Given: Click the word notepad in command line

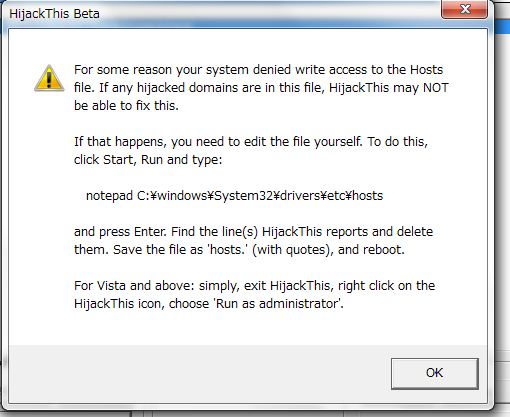Looking at the screenshot, I should [110, 196].
